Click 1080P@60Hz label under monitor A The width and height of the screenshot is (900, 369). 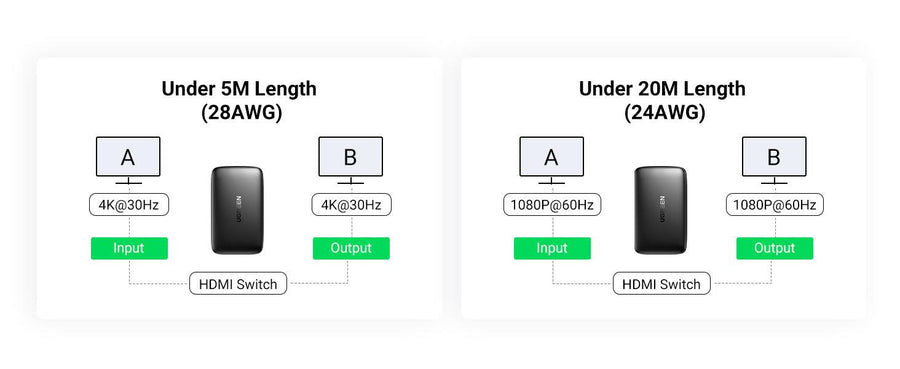pyautogui.click(x=552, y=205)
